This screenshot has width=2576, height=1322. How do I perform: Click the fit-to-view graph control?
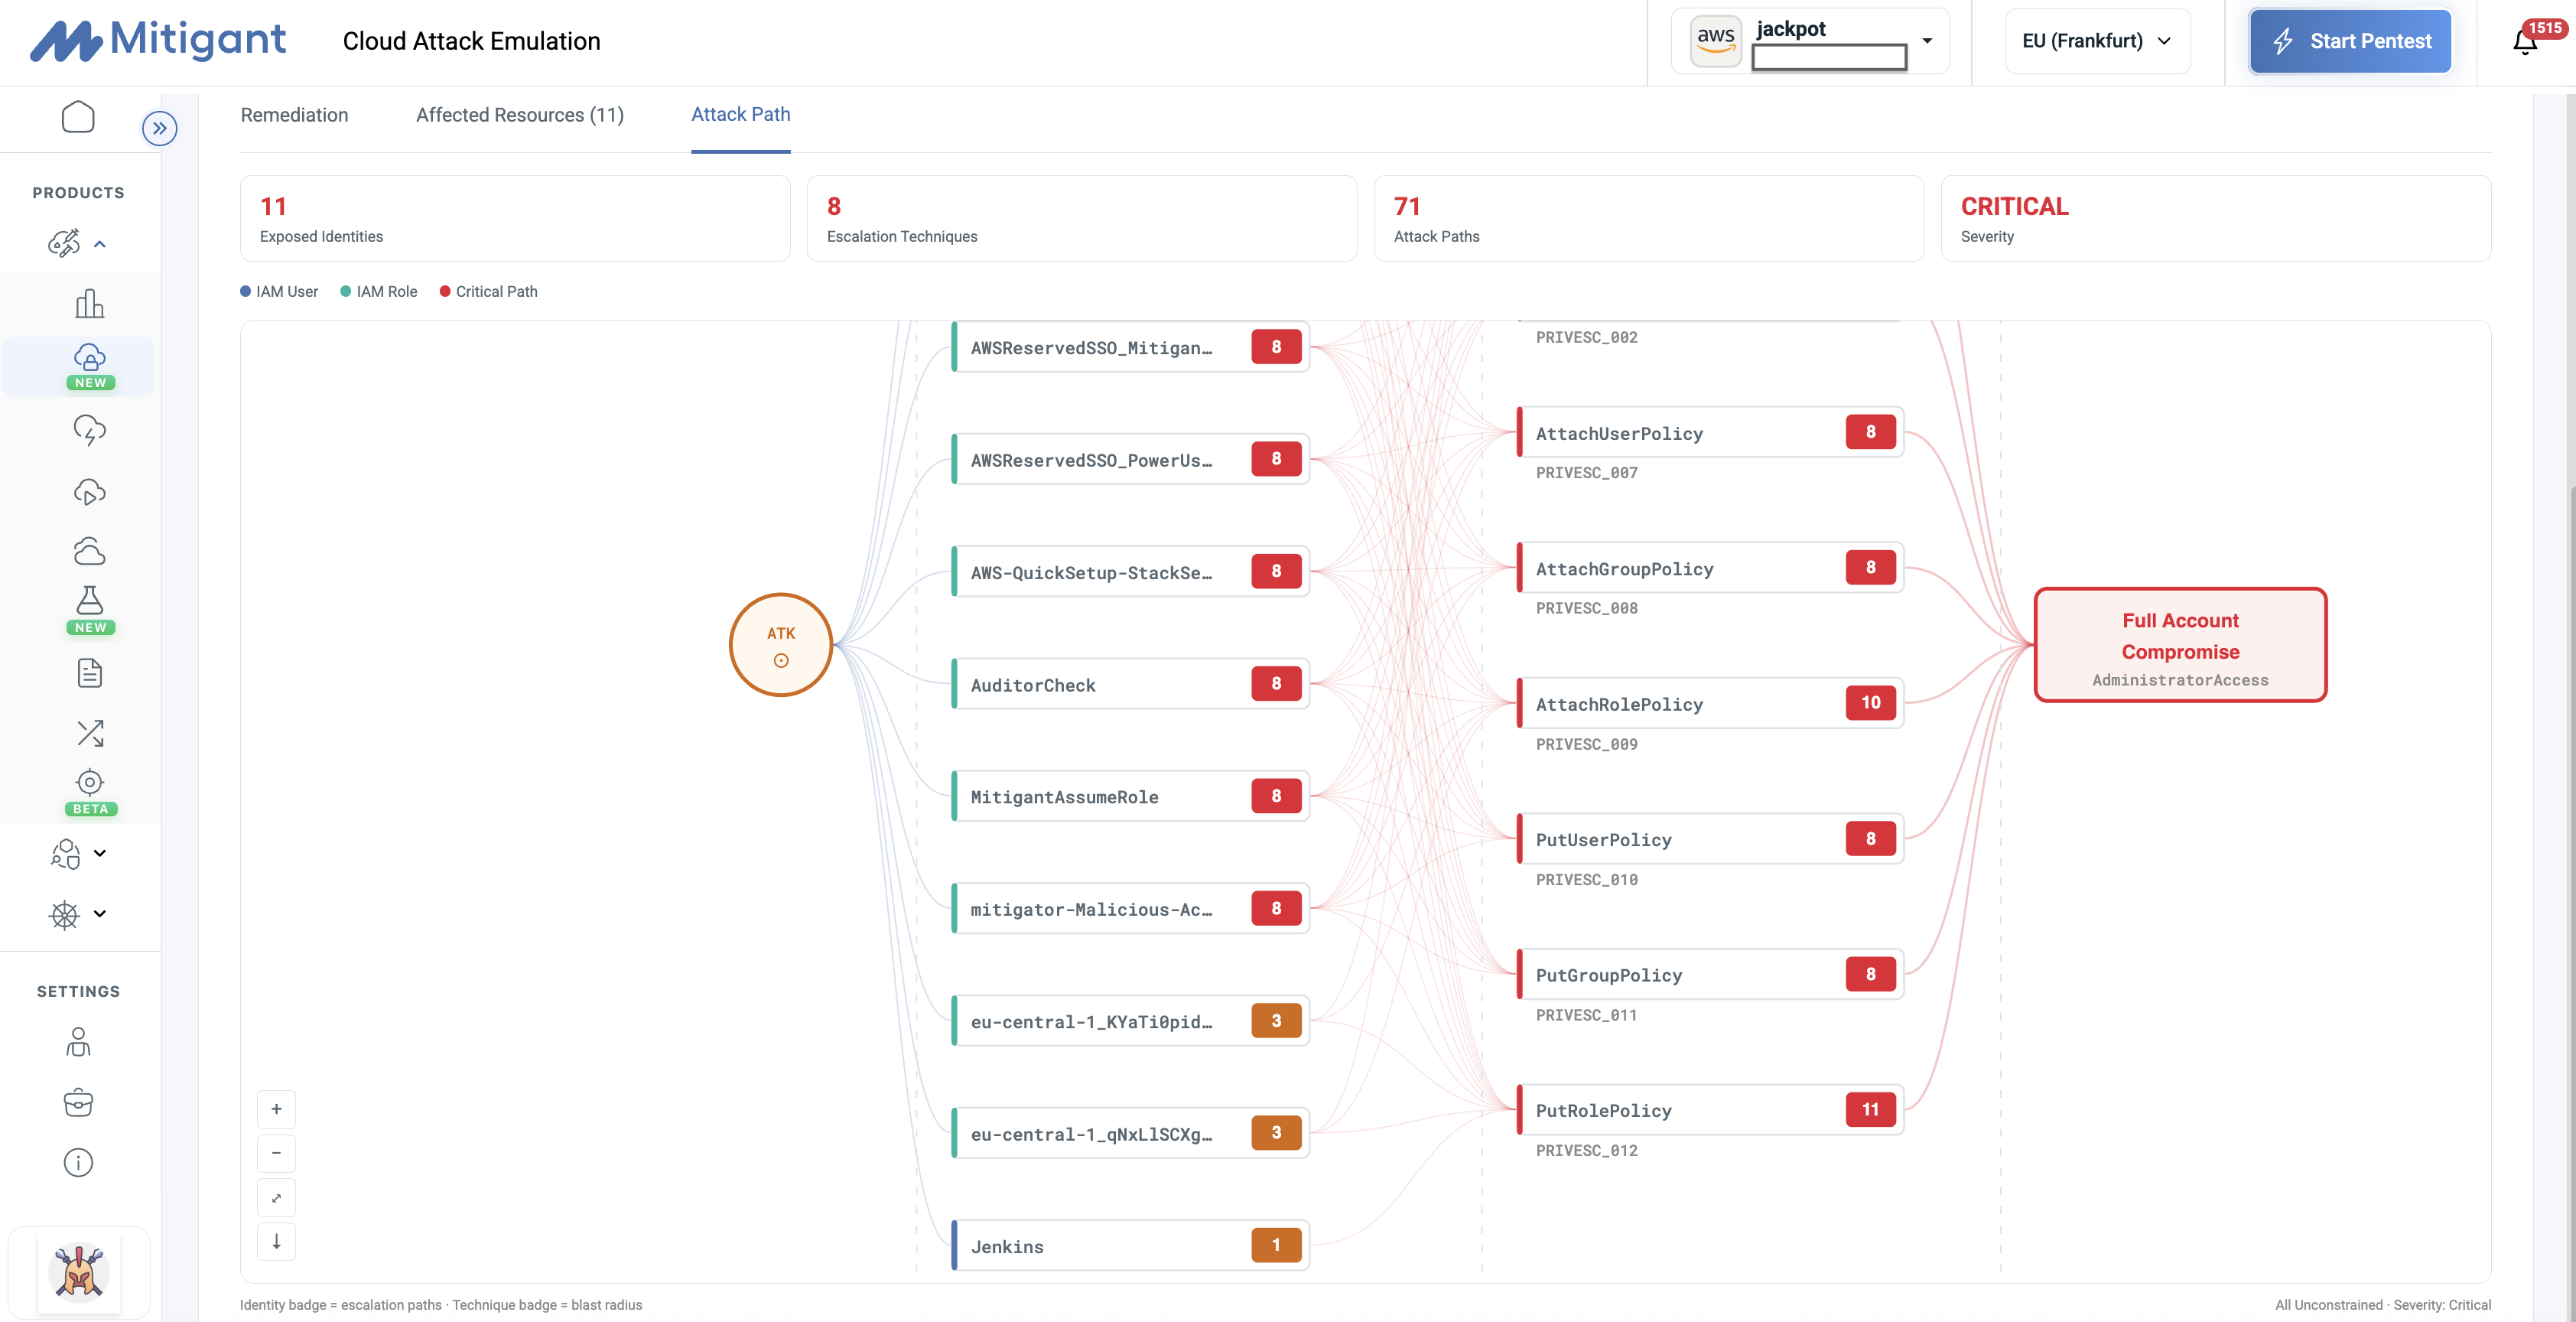pos(276,1197)
